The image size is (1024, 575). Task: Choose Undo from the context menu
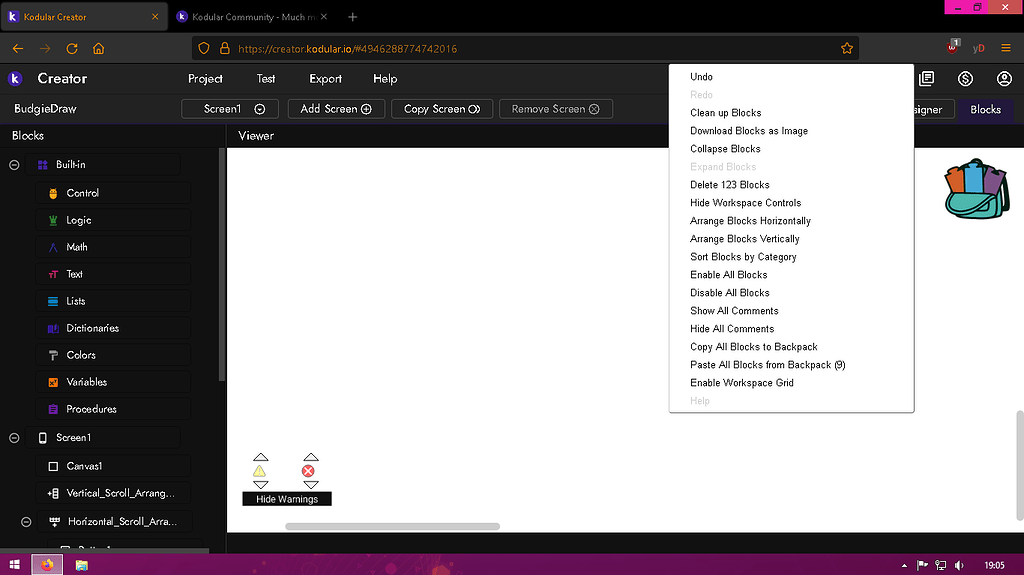[x=792, y=76]
